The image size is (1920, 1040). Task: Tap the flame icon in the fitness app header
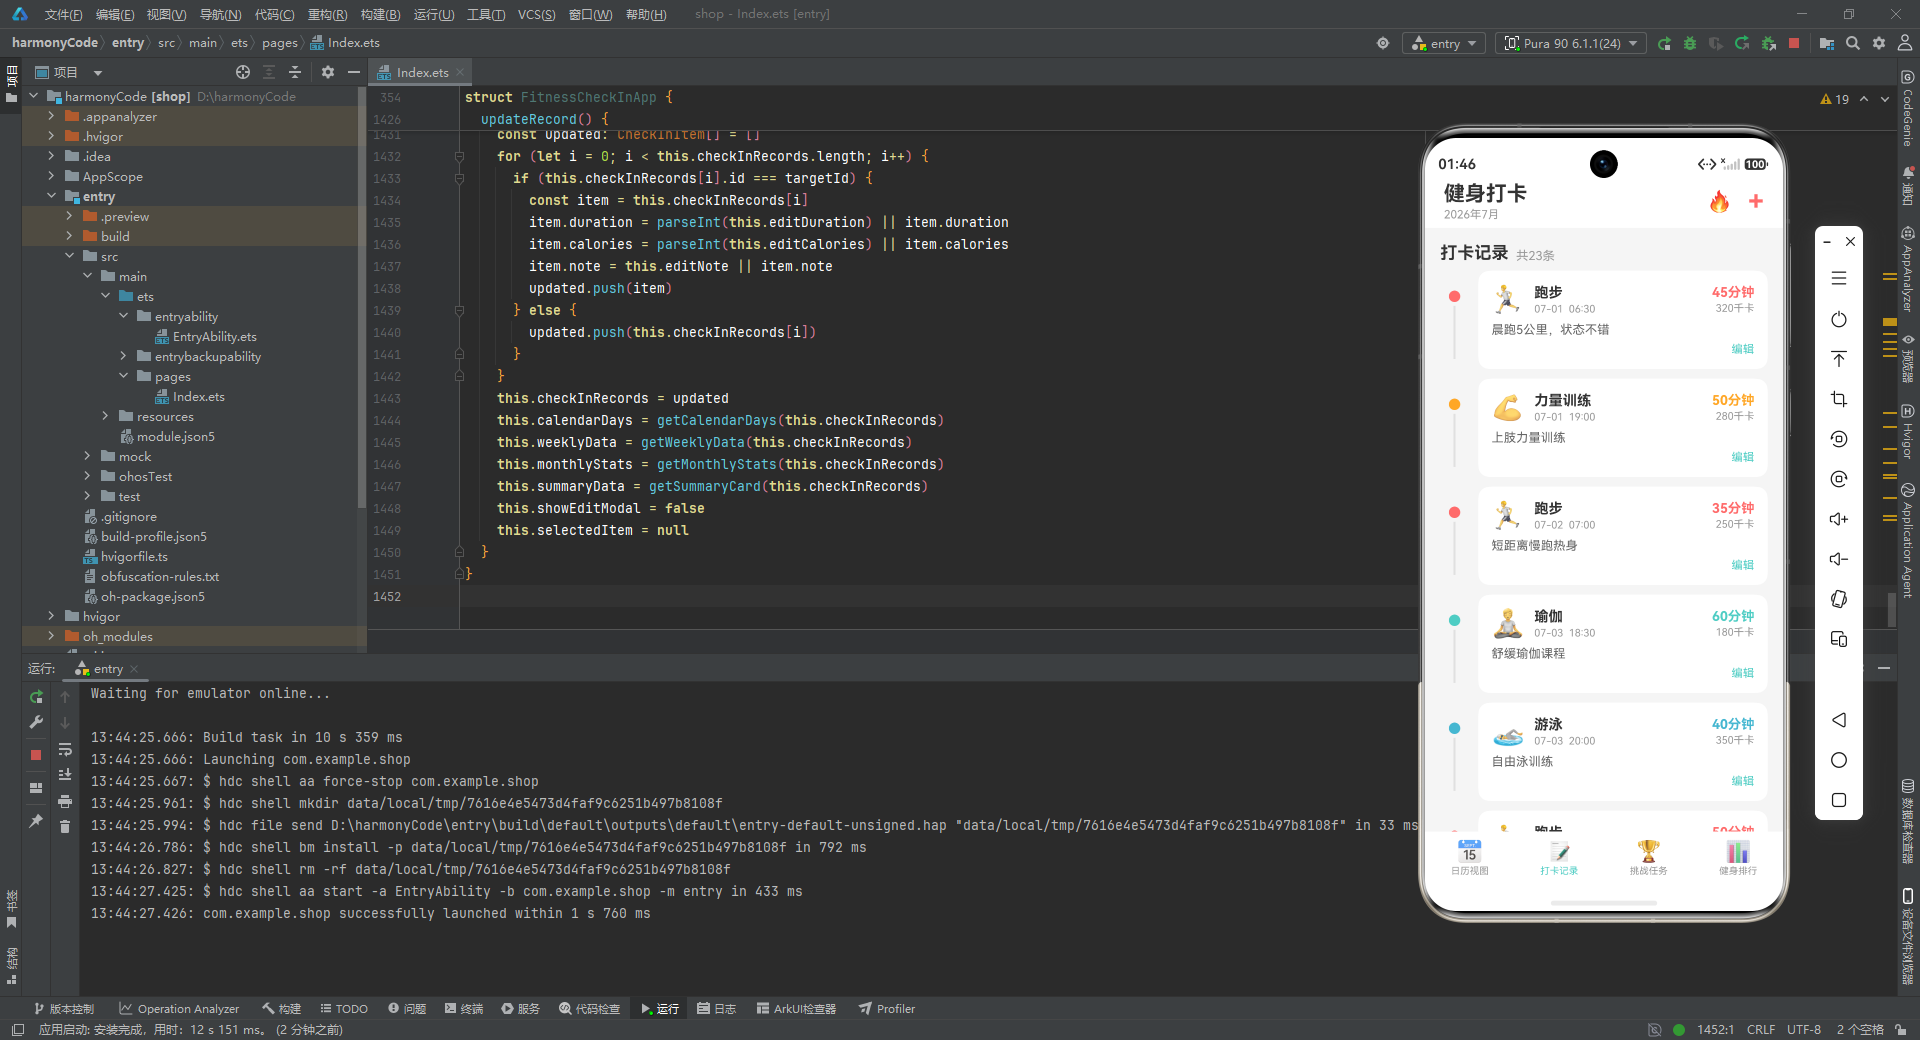[1719, 201]
